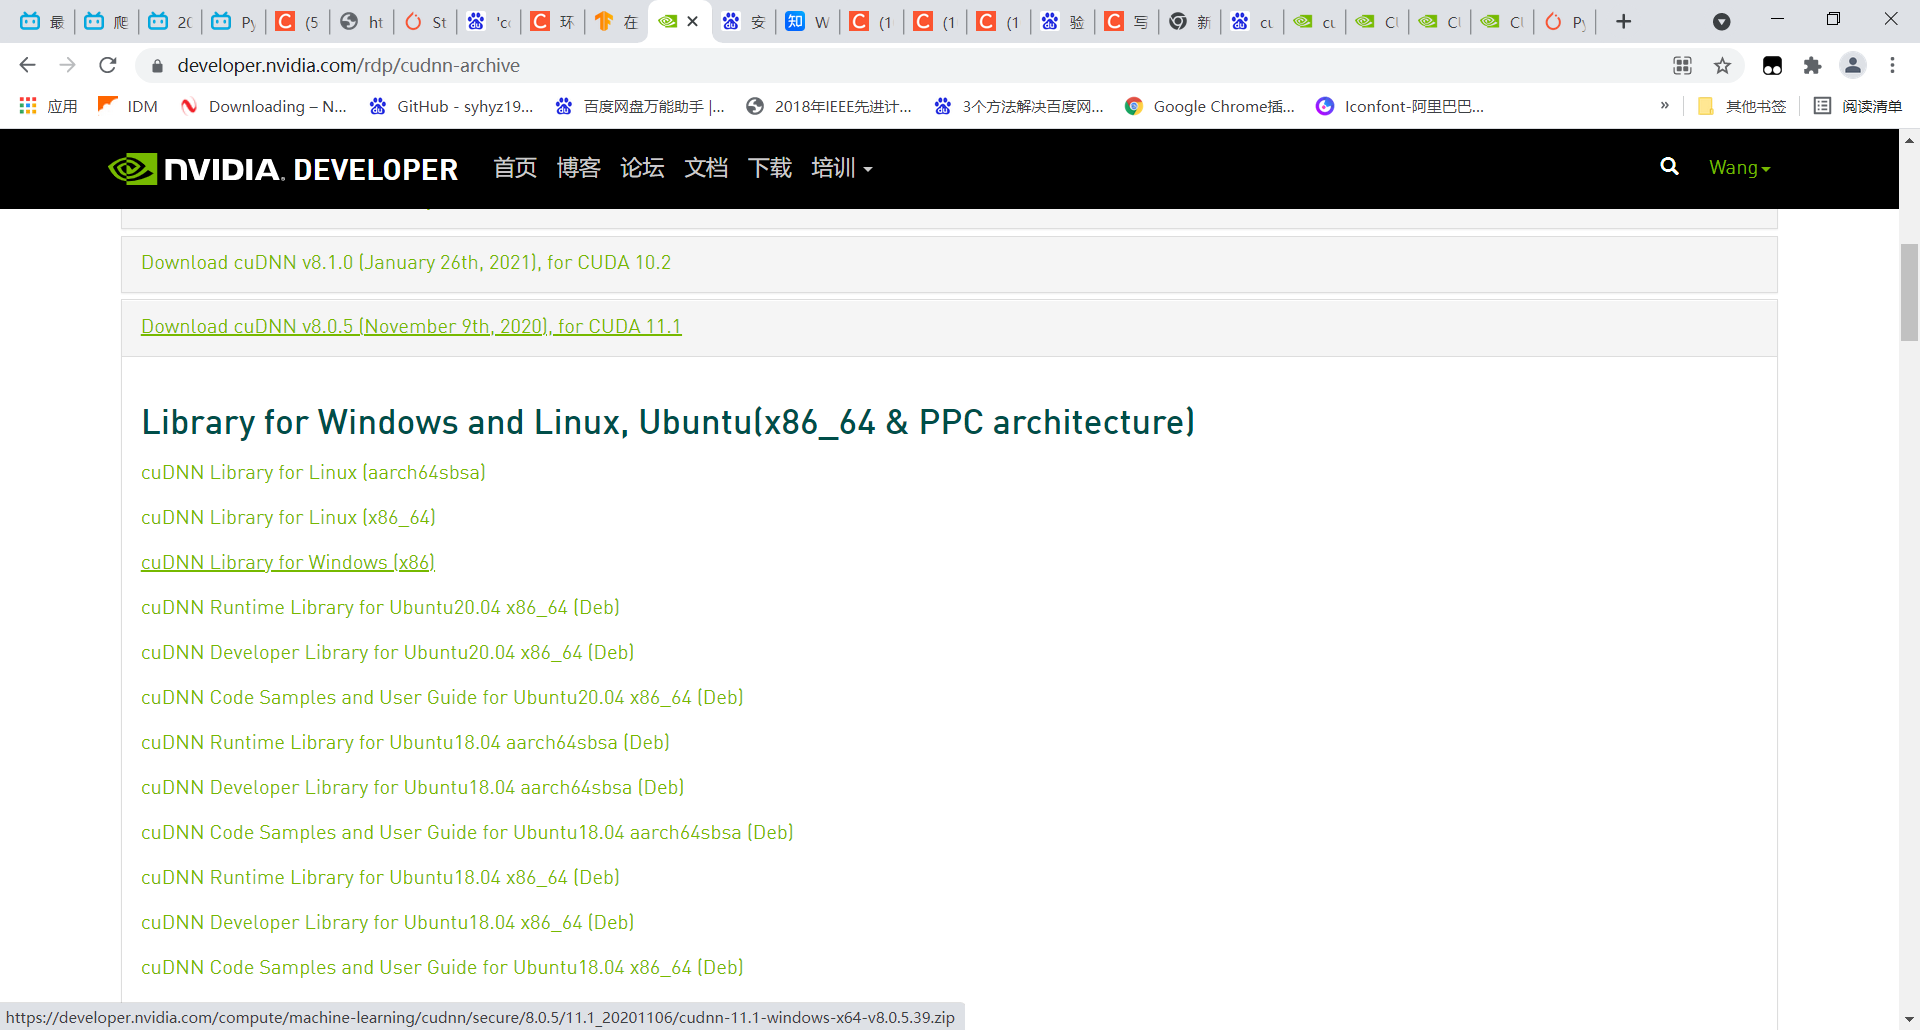Screen dimensions: 1920x1030
Task: Switch to the CSDN tab labeled 写
Action: coord(1126,21)
